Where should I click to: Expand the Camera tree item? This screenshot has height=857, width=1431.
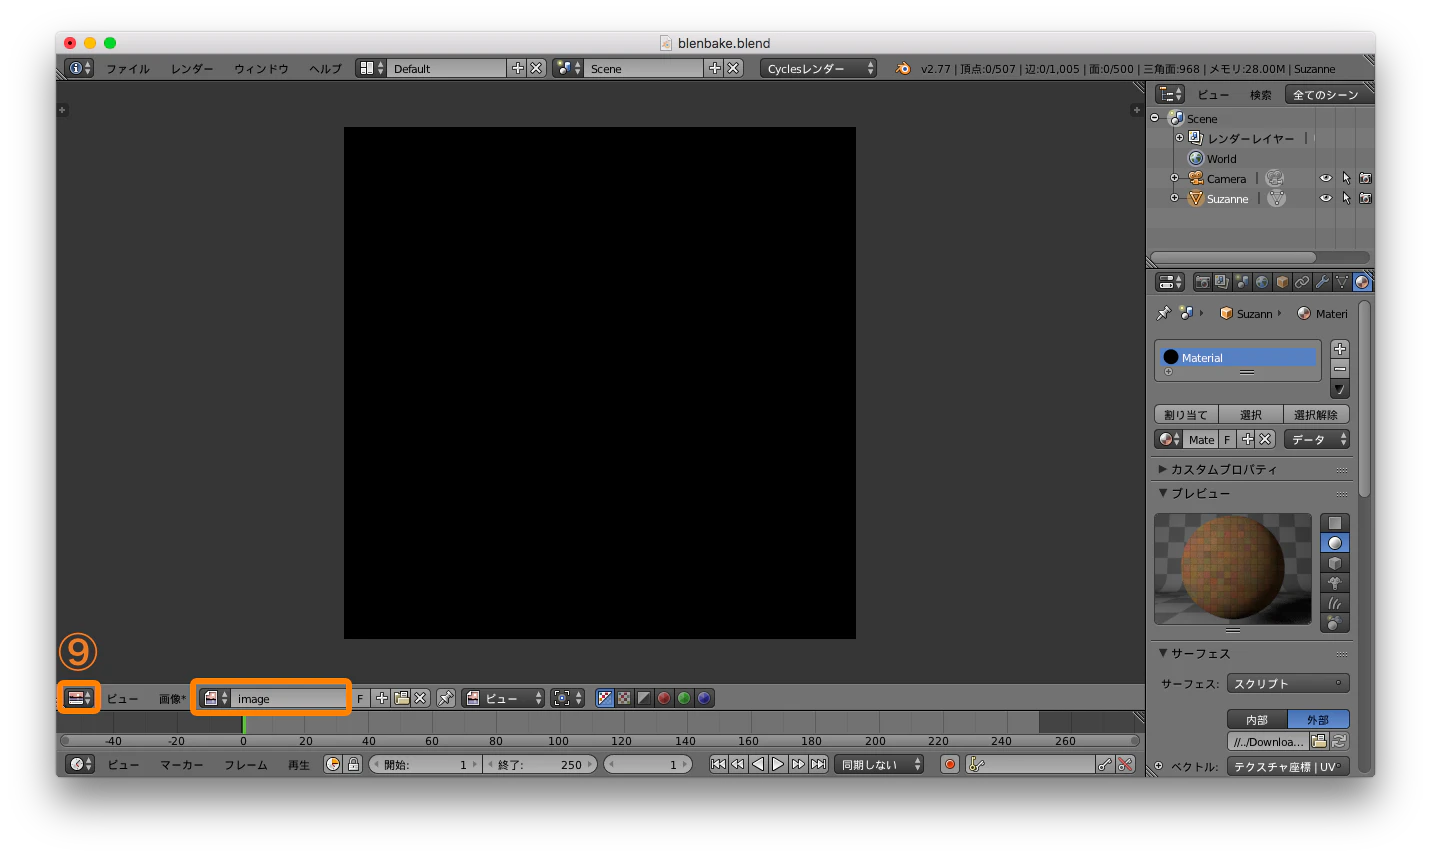tap(1174, 178)
